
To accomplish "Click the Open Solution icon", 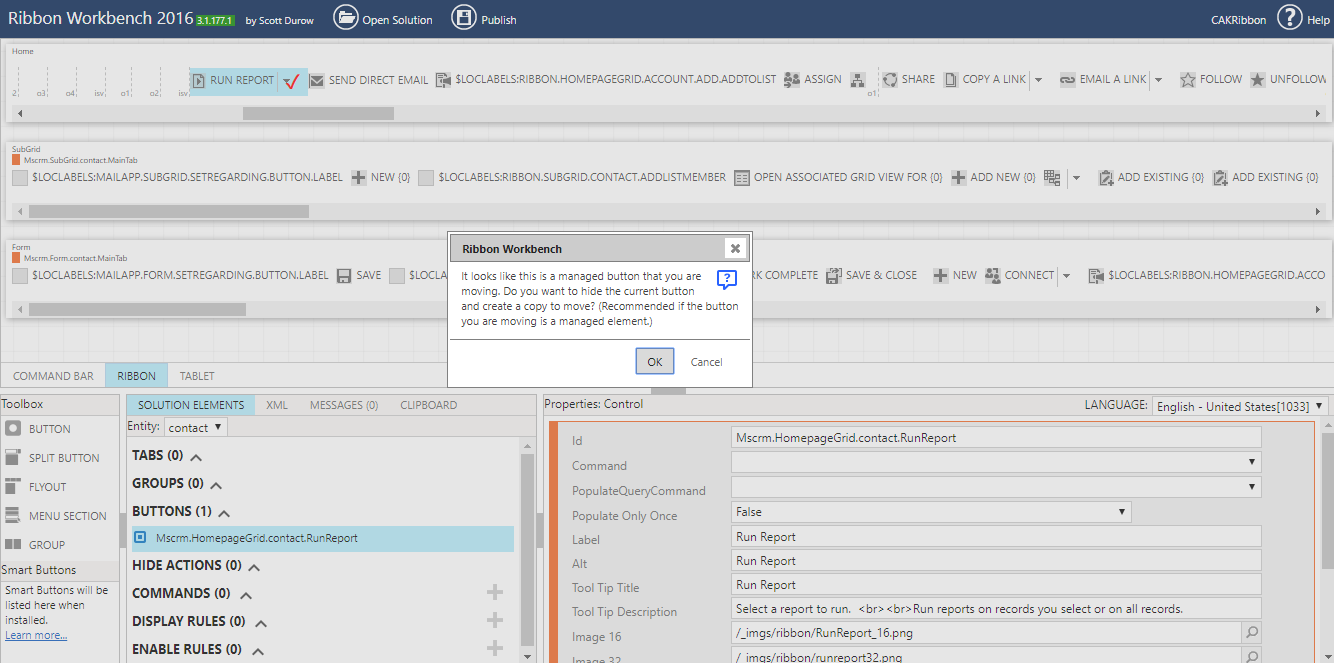I will 347,17.
